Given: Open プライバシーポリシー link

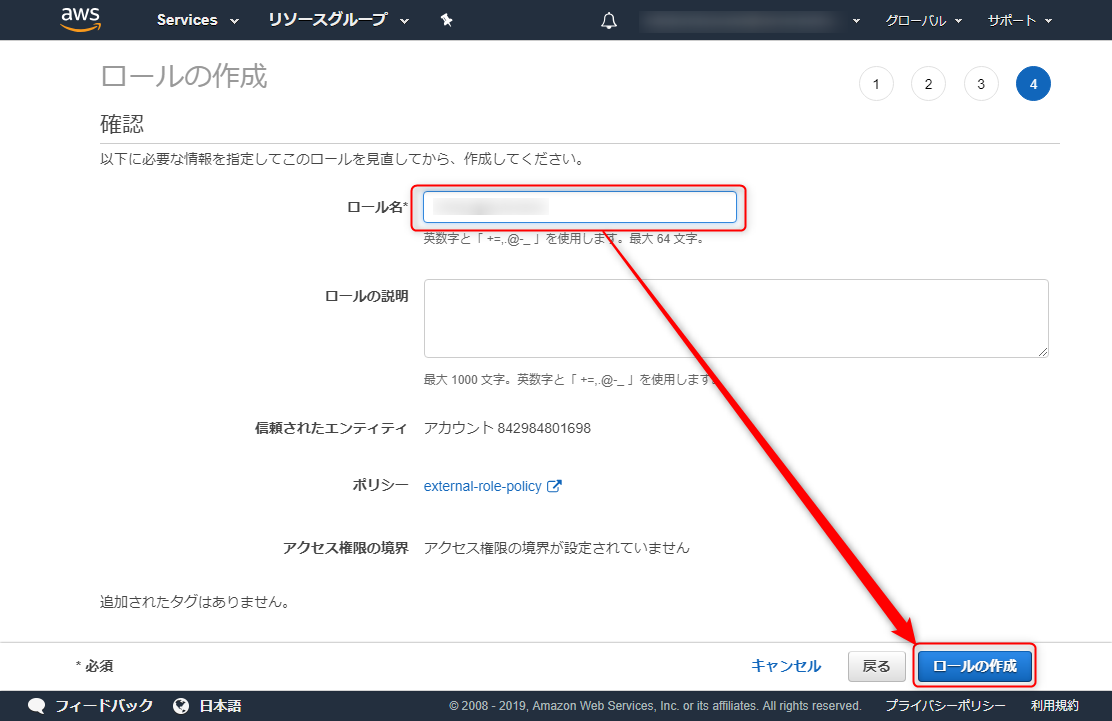Looking at the screenshot, I should pyautogui.click(x=945, y=706).
